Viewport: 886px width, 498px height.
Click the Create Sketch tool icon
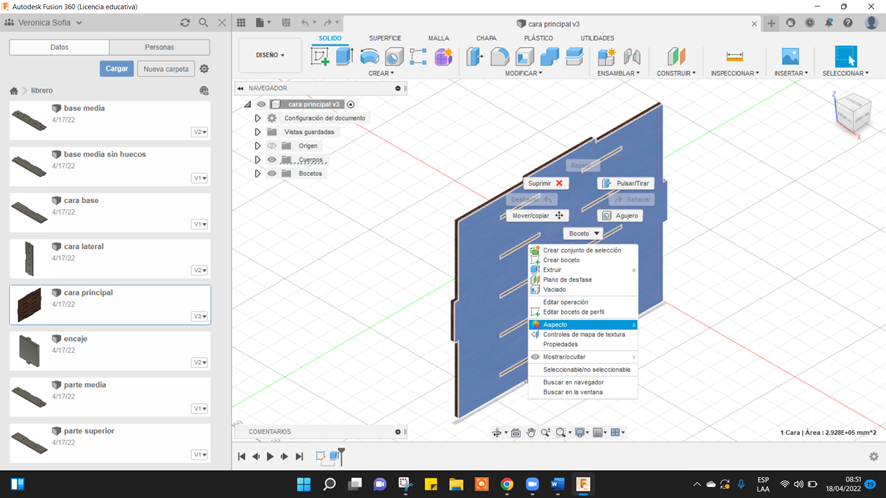click(321, 57)
